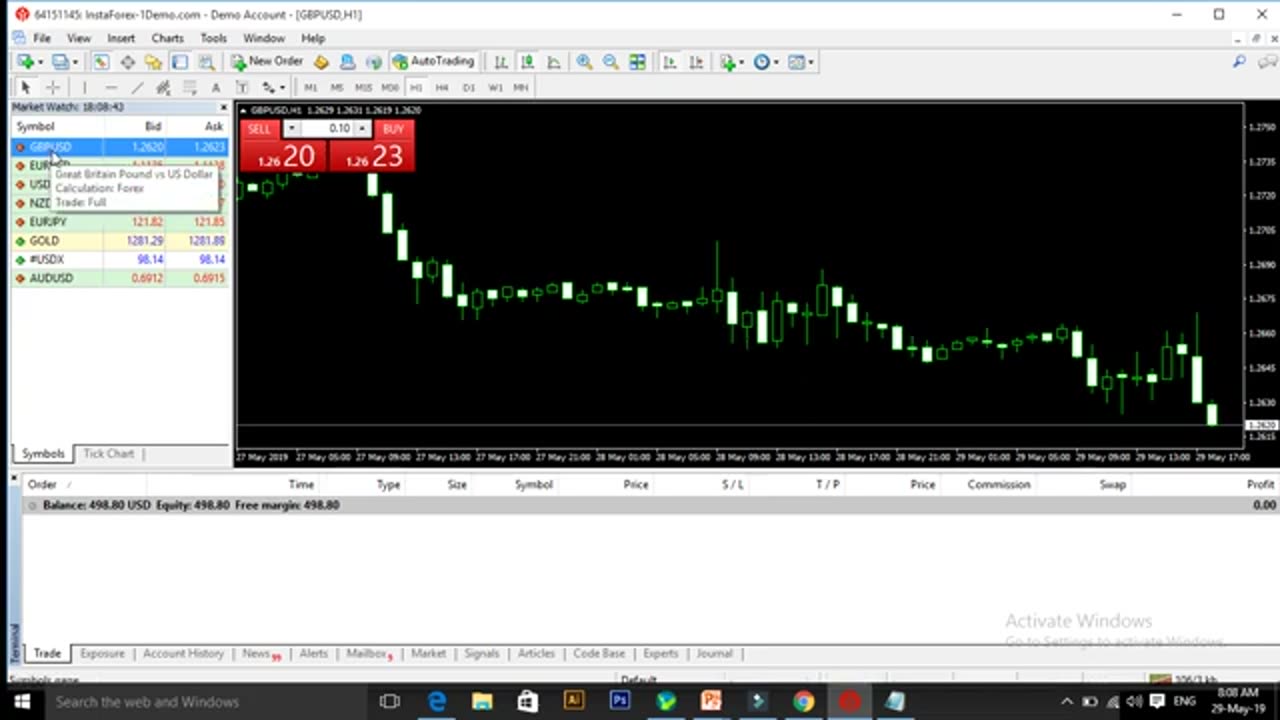Image resolution: width=1280 pixels, height=720 pixels.
Task: Close the Market Watch panel
Action: 223,107
